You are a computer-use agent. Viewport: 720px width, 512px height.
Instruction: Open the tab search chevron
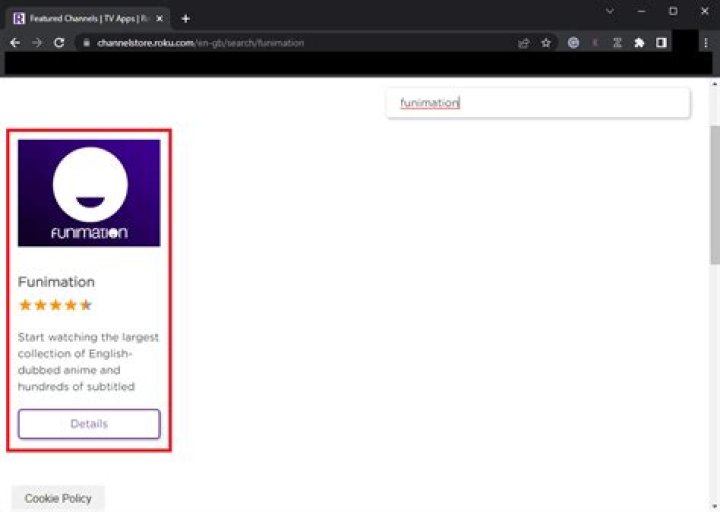pyautogui.click(x=610, y=11)
